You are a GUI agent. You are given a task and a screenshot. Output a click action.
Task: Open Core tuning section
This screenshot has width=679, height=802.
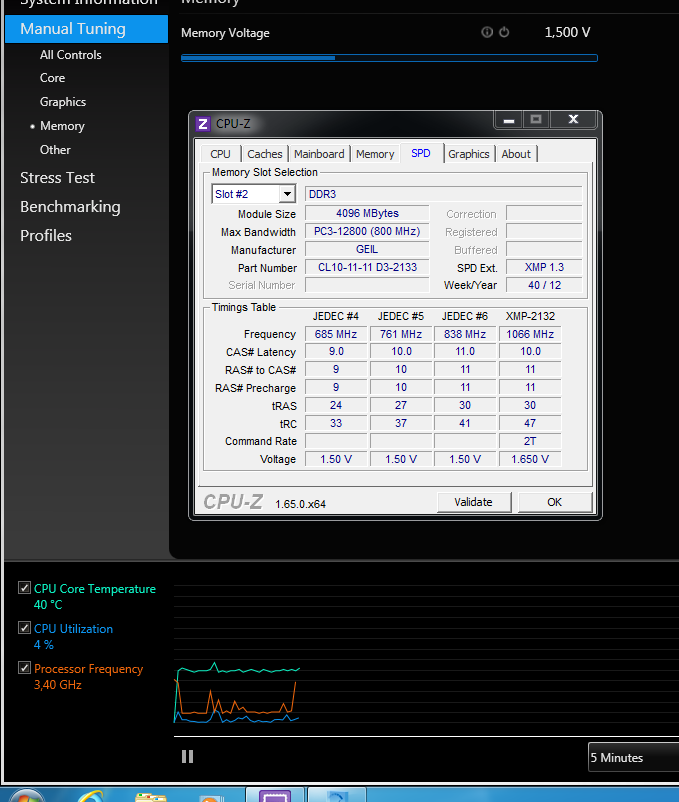52,78
